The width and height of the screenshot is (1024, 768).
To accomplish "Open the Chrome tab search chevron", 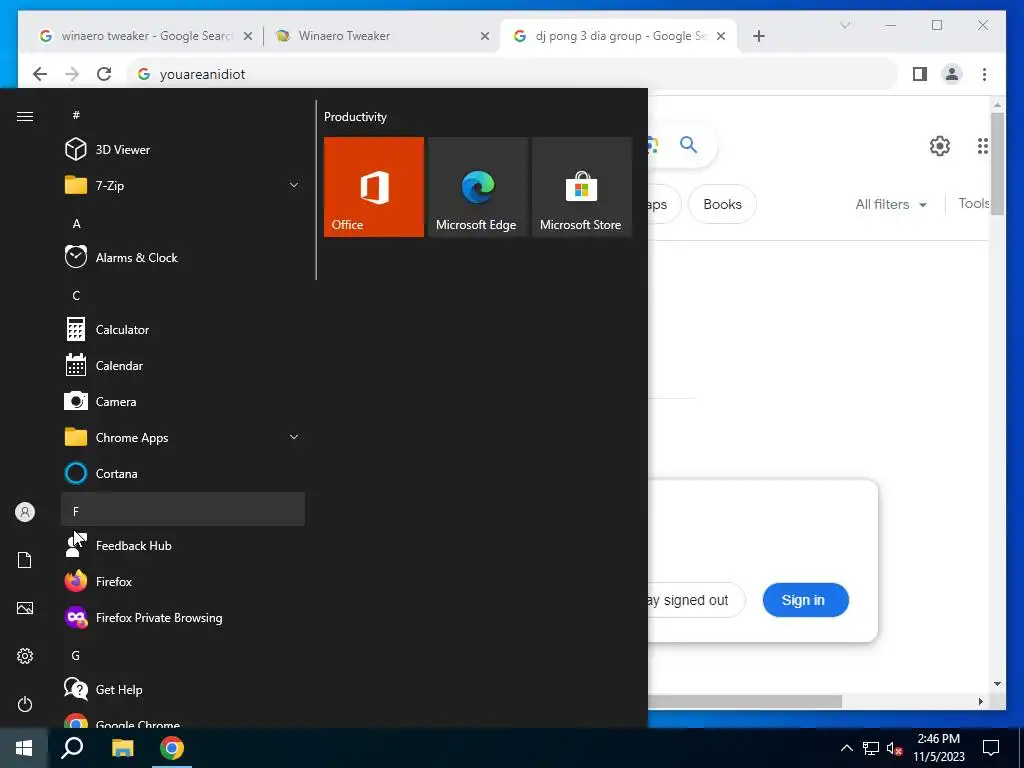I will pyautogui.click(x=844, y=25).
